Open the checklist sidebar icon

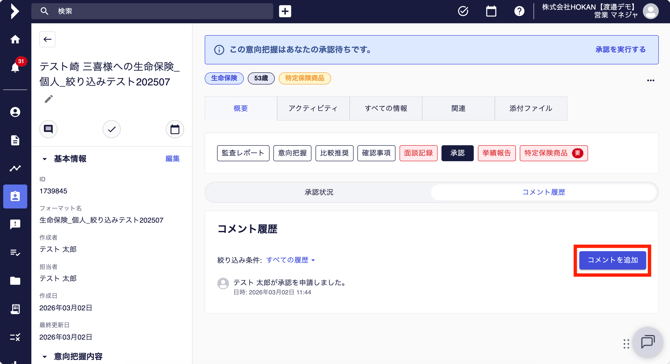pos(15,252)
